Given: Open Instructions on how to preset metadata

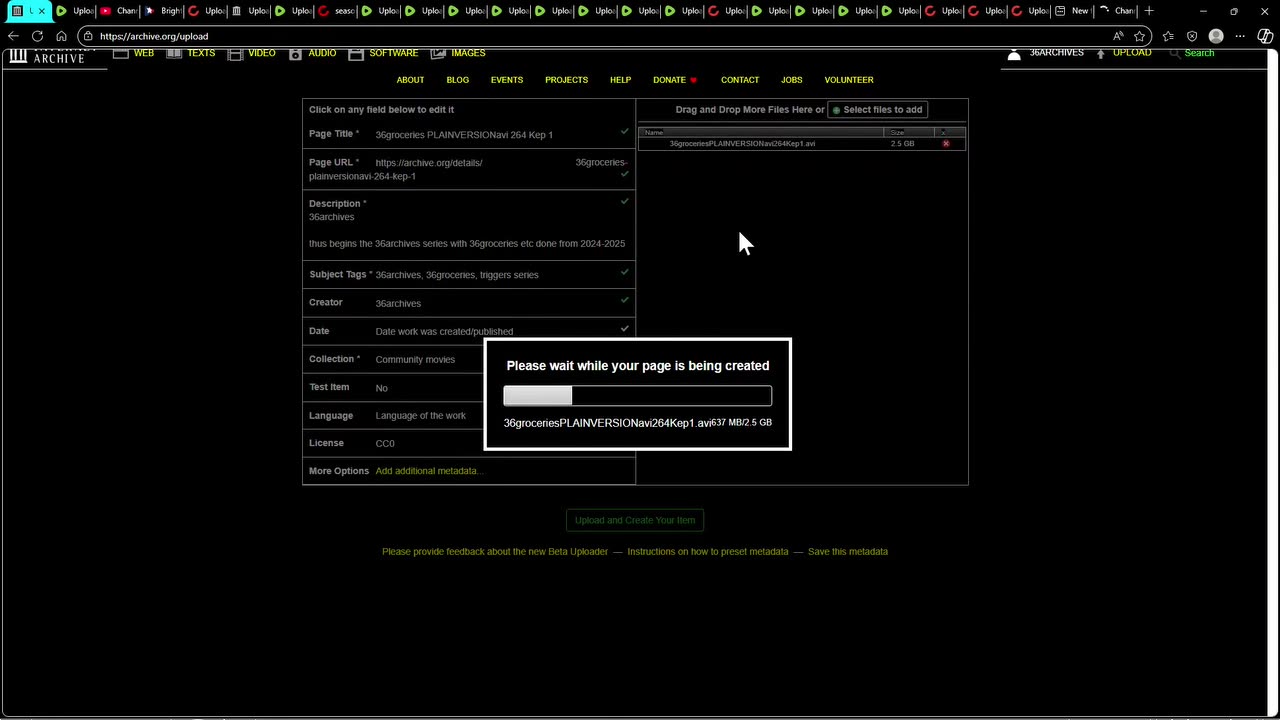Looking at the screenshot, I should click(708, 552).
